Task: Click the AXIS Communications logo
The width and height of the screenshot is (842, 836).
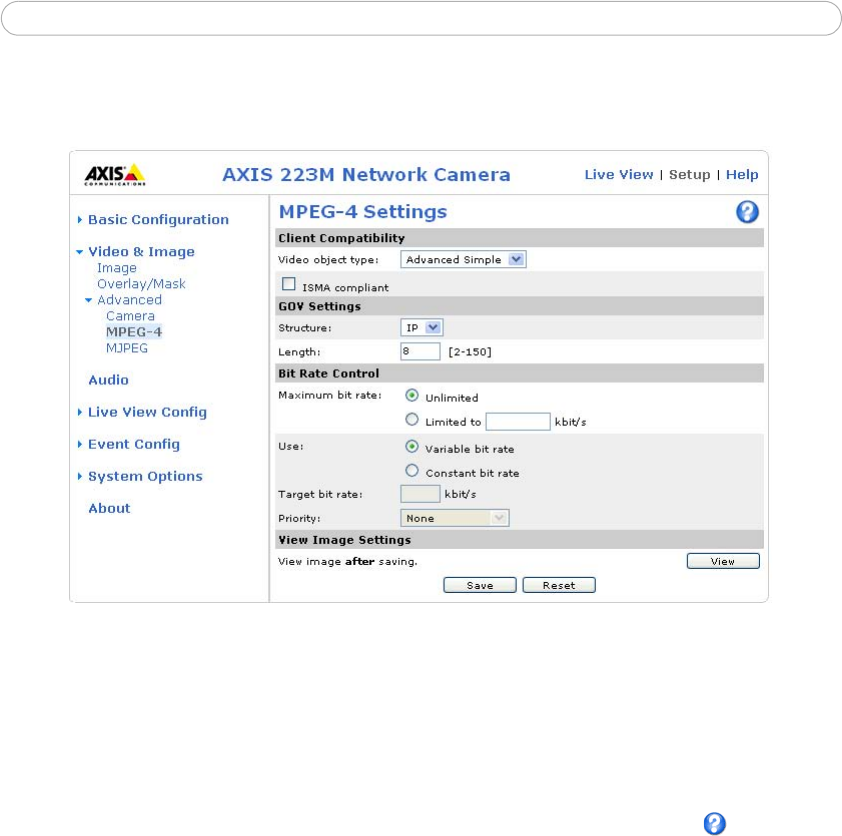Action: pos(115,175)
